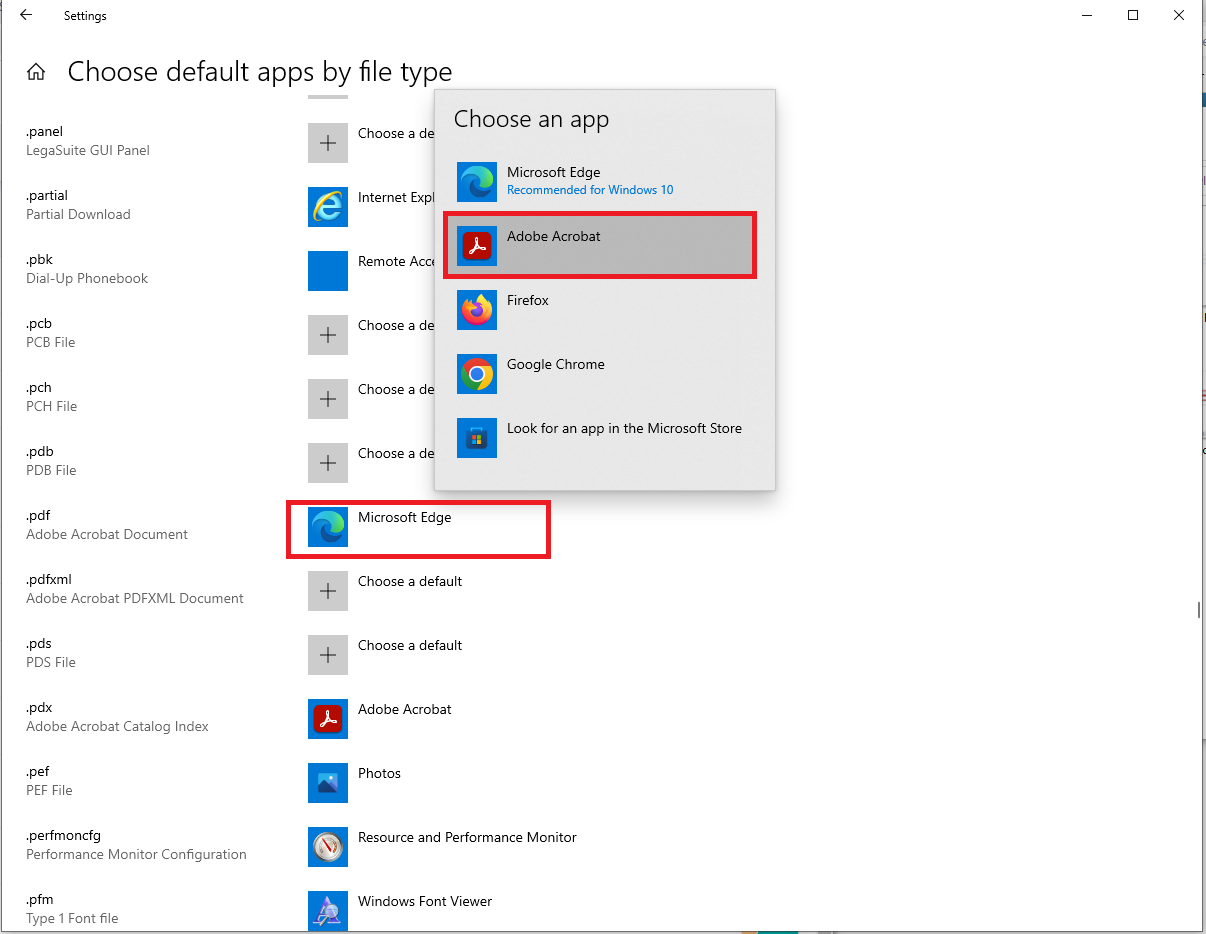Click Dial-Up Phonebook description text

(x=87, y=278)
